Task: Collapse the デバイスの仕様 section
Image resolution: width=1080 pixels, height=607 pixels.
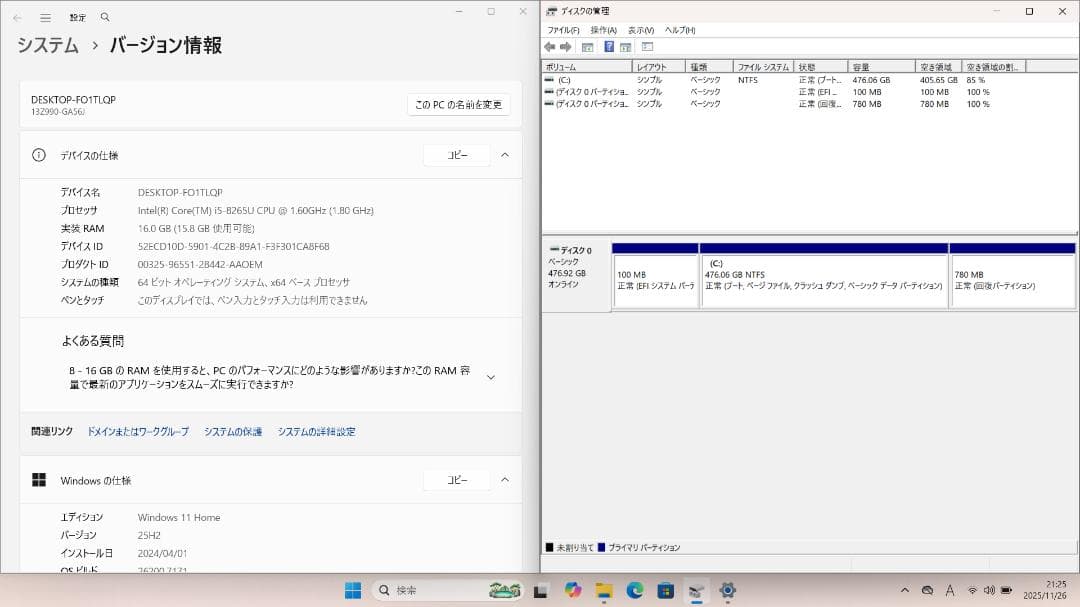Action: (x=505, y=155)
